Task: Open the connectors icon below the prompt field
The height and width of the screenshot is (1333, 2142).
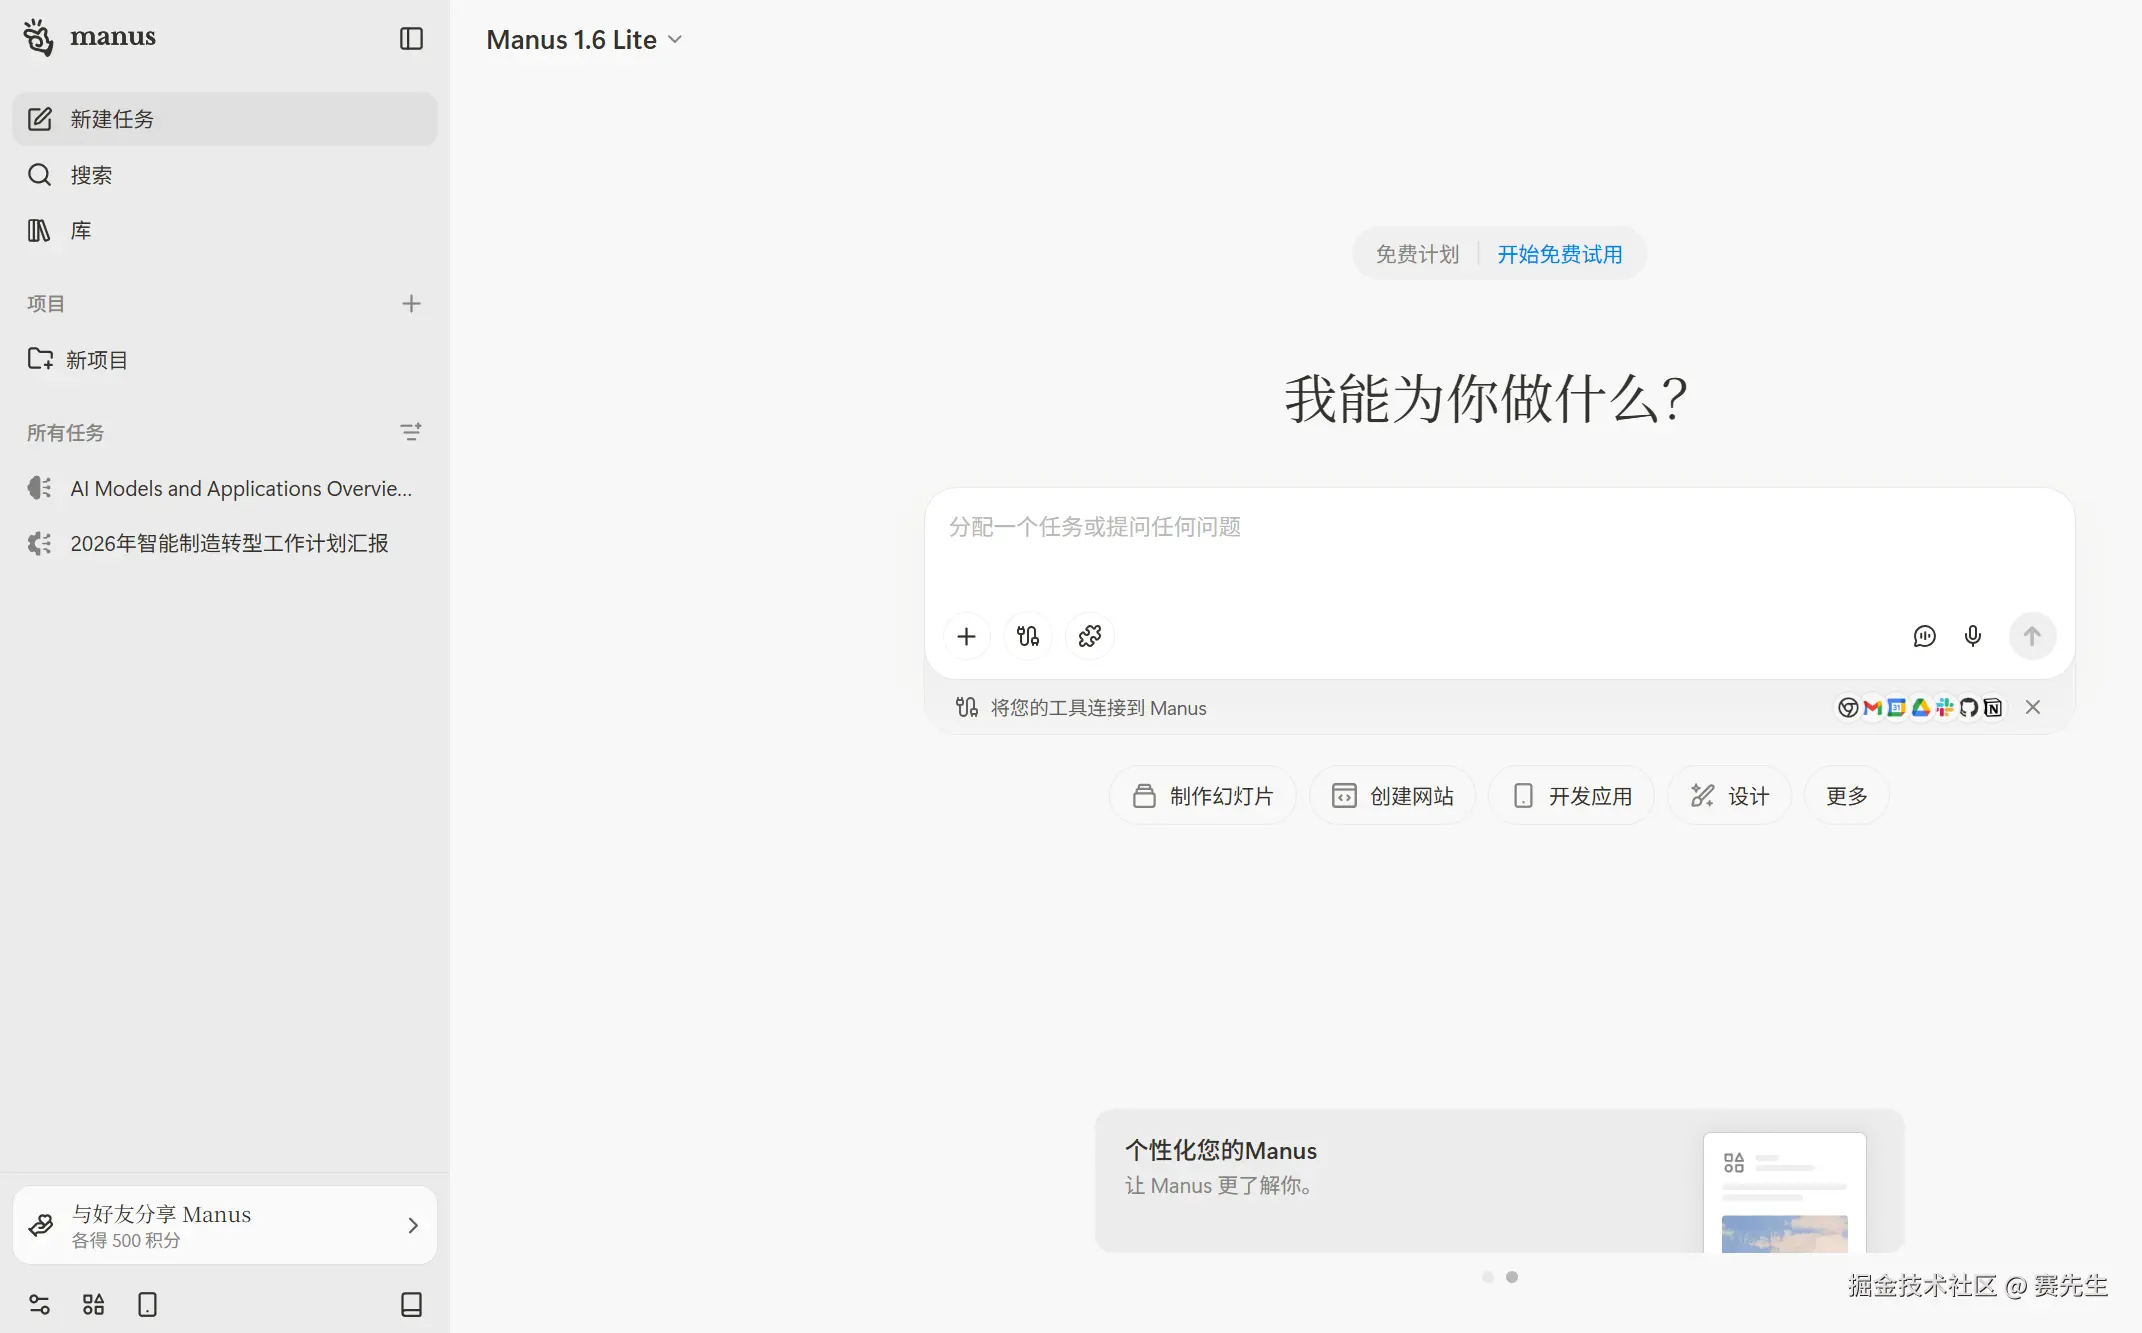Action: (x=1028, y=636)
